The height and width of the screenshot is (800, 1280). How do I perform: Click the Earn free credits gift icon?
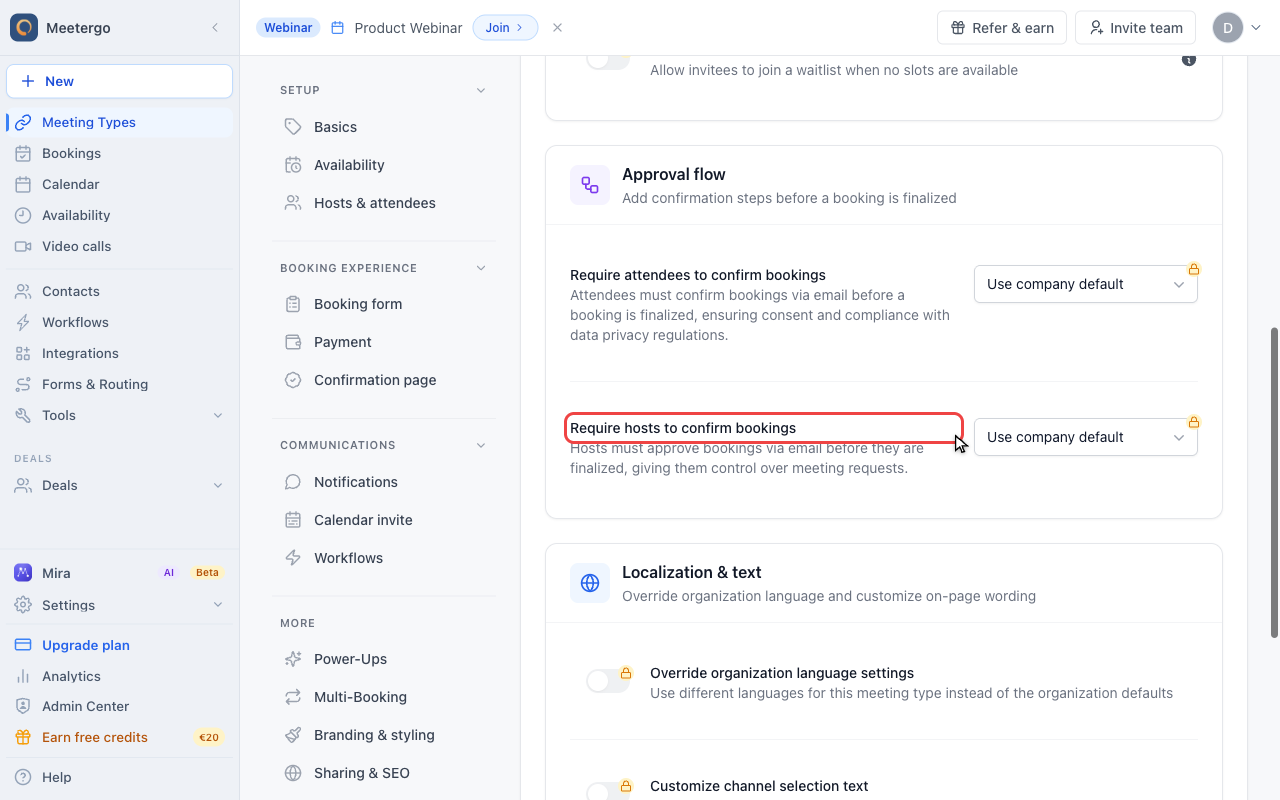coord(23,737)
